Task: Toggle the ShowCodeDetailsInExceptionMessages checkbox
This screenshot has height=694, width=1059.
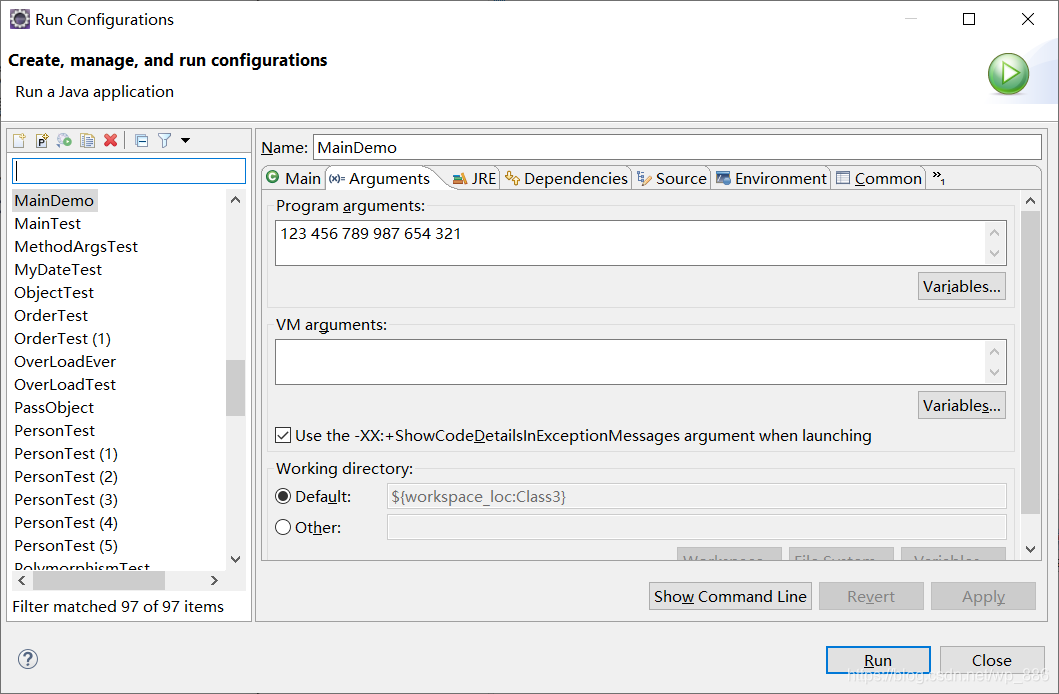Action: point(283,435)
